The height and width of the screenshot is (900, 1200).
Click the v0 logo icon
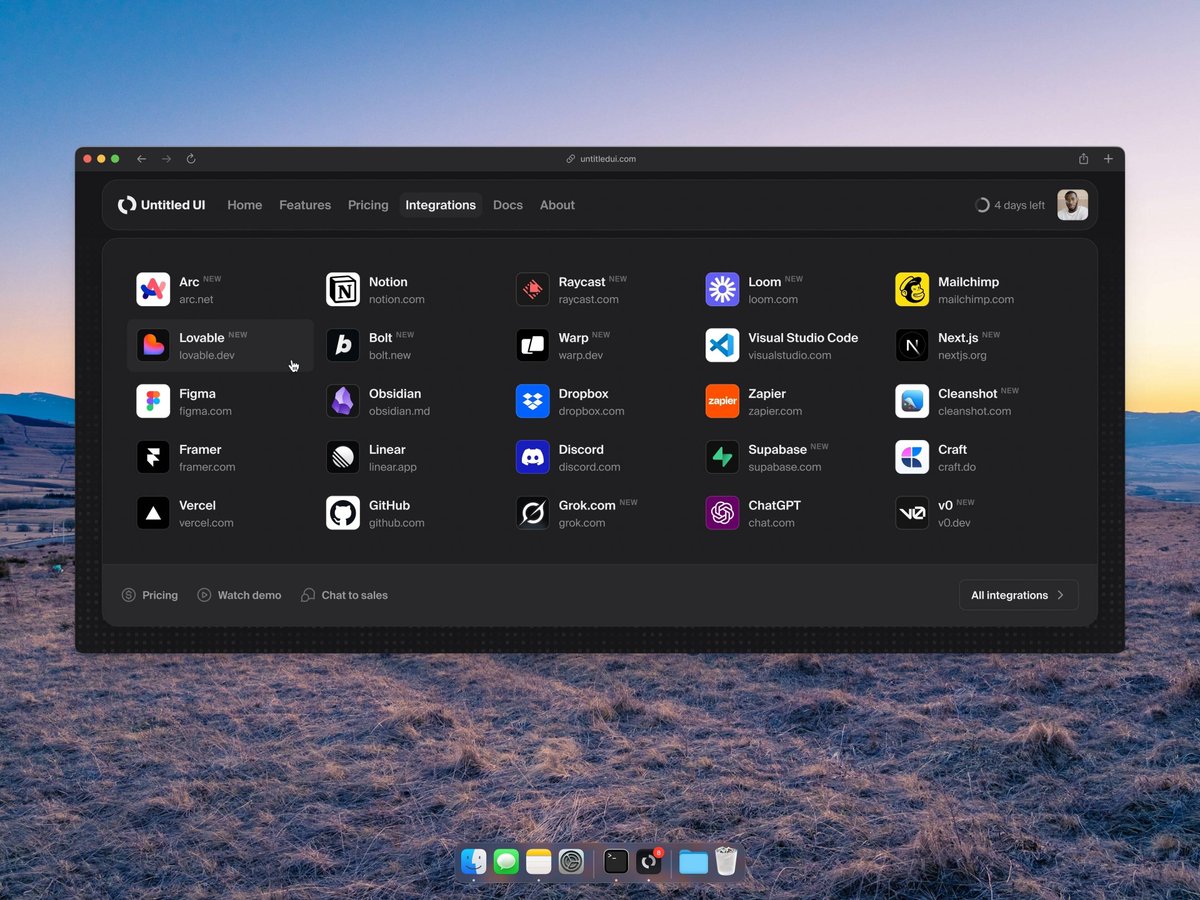click(912, 514)
